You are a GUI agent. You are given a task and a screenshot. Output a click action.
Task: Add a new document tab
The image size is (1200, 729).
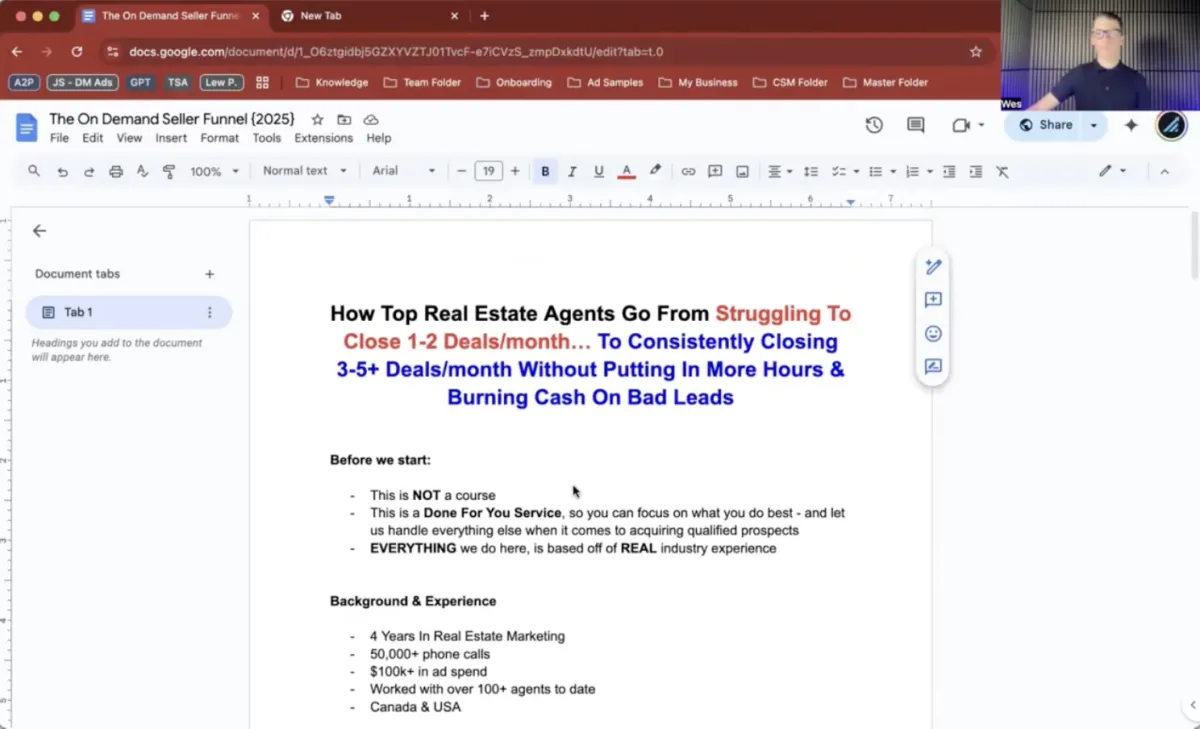click(x=210, y=274)
